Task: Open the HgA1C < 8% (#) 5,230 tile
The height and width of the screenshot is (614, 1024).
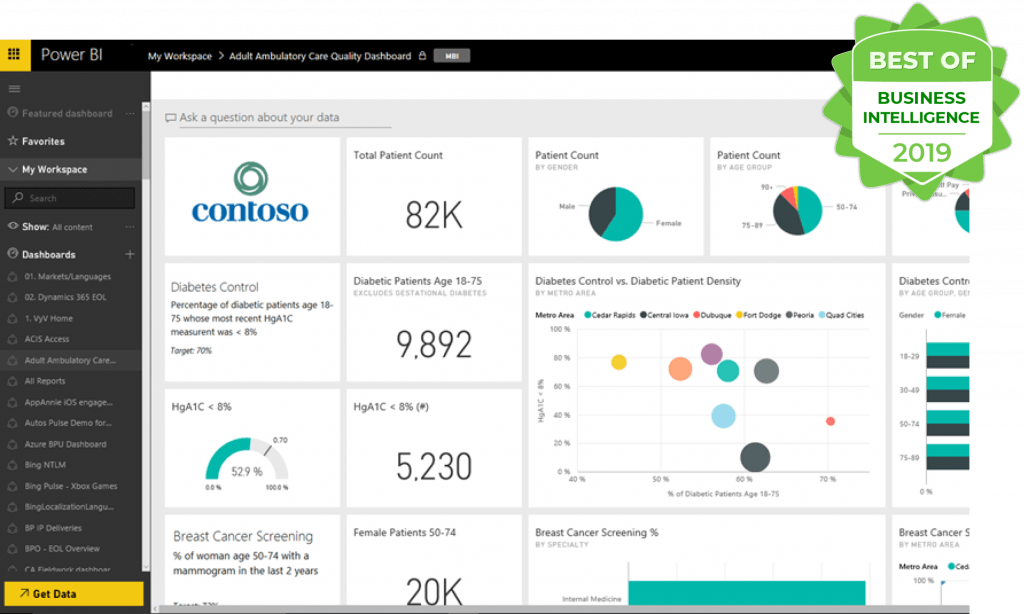Action: 434,448
